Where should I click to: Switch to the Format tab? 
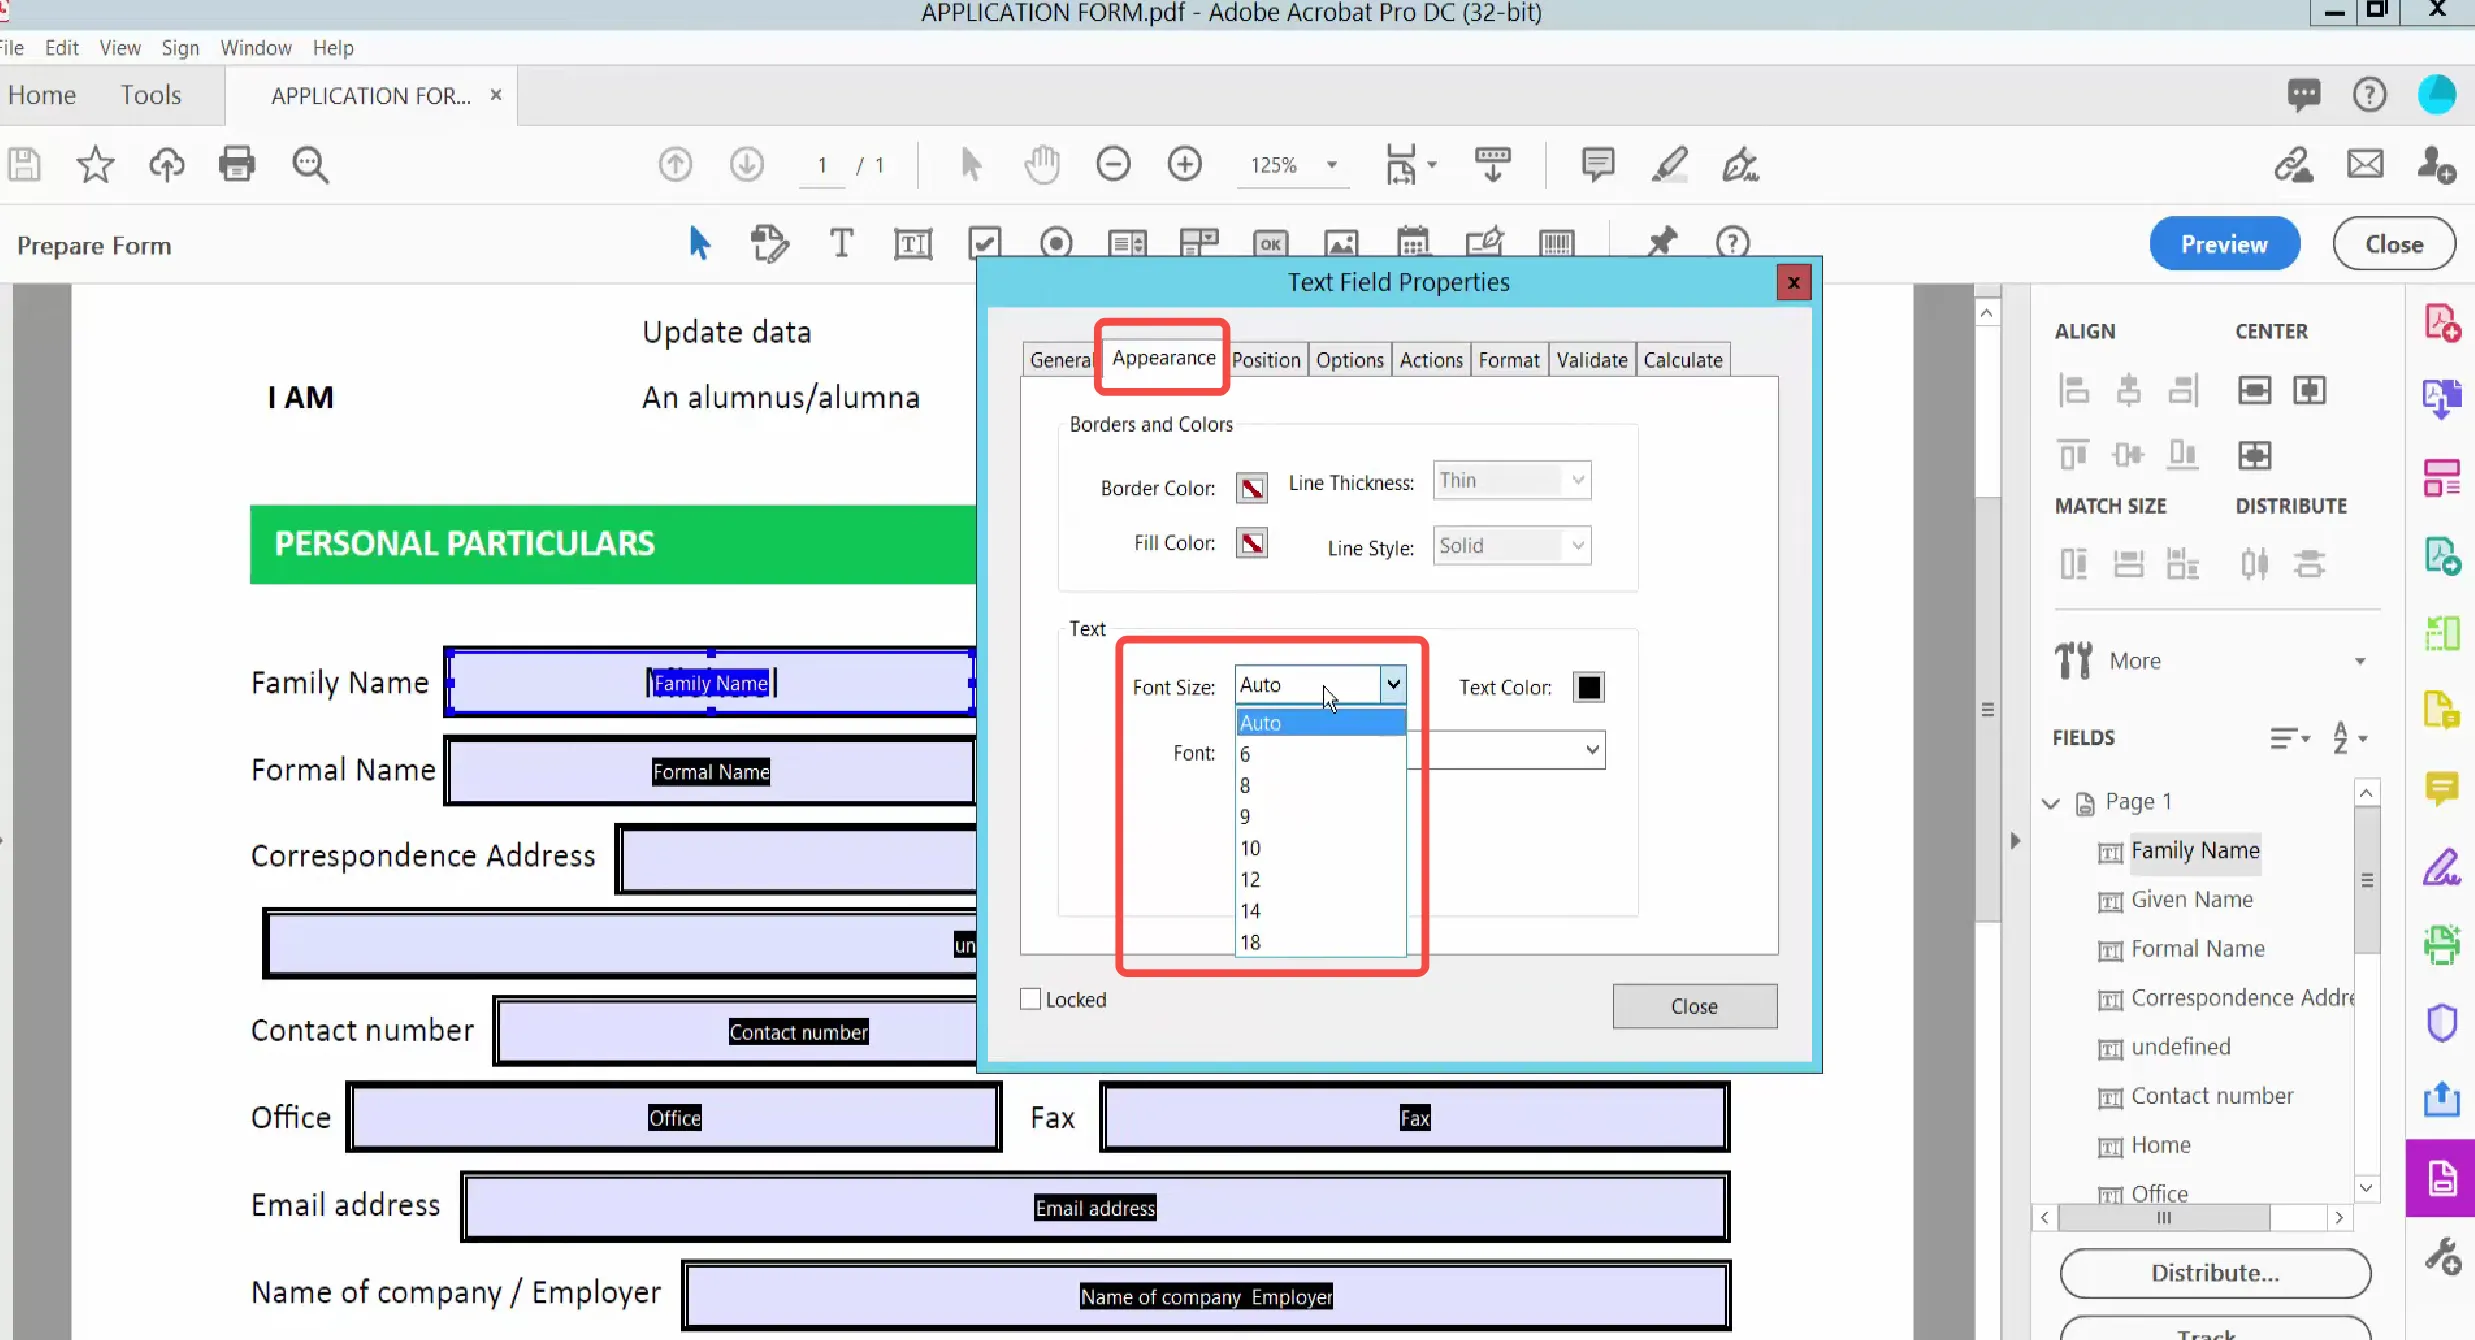(1506, 360)
